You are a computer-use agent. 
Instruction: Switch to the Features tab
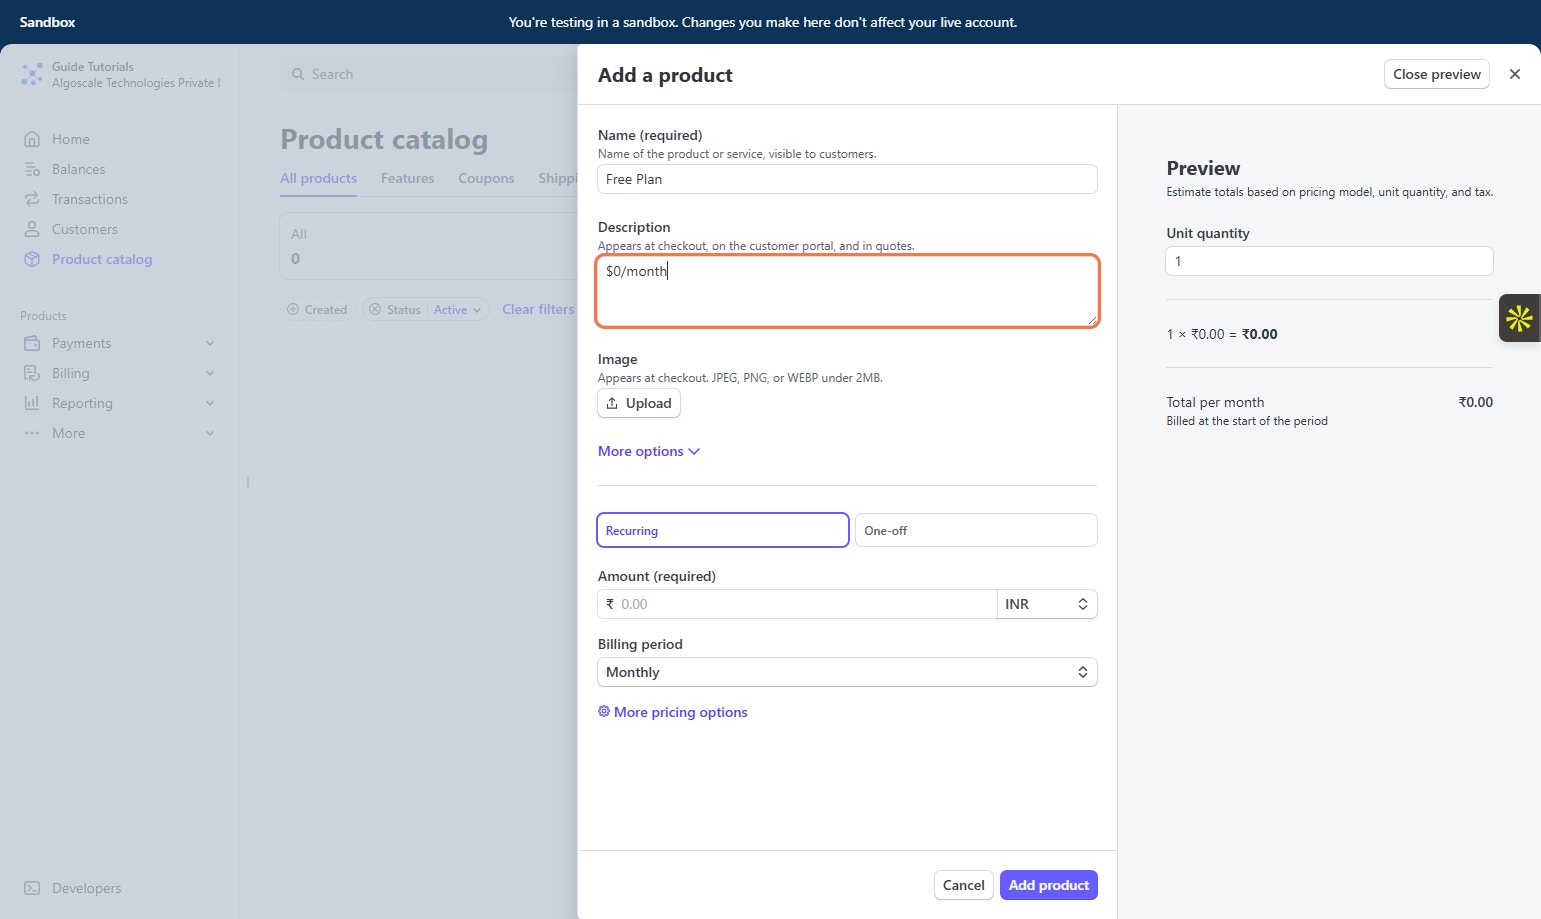click(407, 178)
